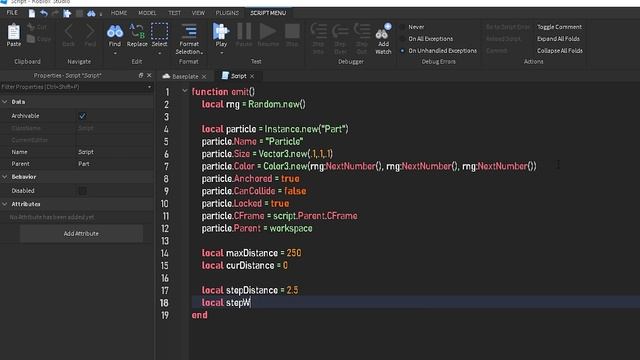The height and width of the screenshot is (360, 640).
Task: Close the Baseplate tab
Action: point(204,77)
